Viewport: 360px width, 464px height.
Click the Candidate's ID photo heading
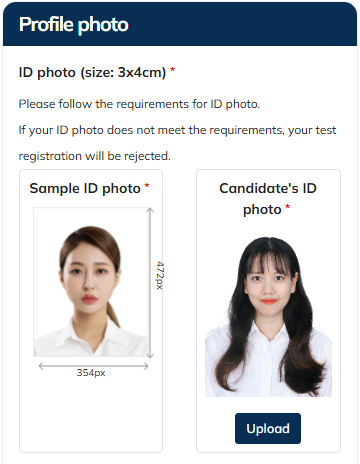[268, 199]
